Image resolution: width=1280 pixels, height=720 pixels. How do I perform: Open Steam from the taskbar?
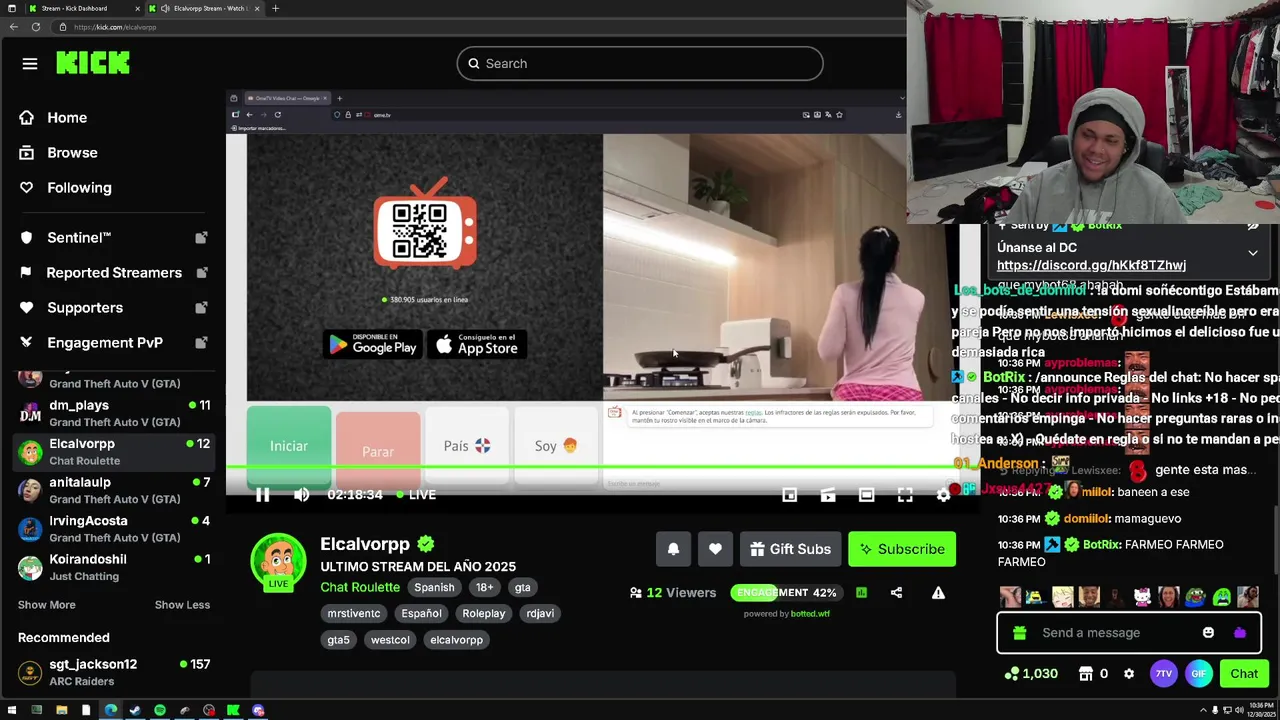[x=135, y=711]
